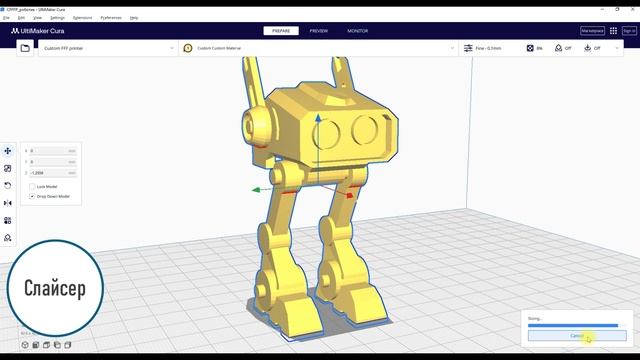Open the Edit menu
The image size is (640, 360).
tap(21, 18)
